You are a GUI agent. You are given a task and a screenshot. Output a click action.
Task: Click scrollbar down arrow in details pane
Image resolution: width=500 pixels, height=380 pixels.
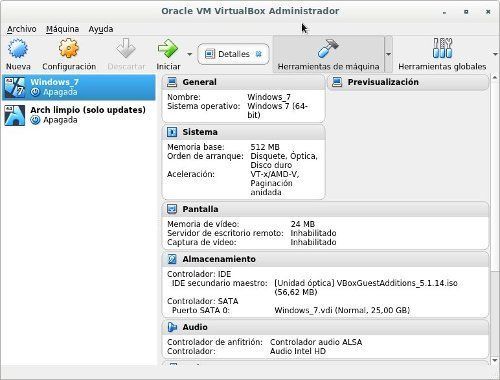495,360
